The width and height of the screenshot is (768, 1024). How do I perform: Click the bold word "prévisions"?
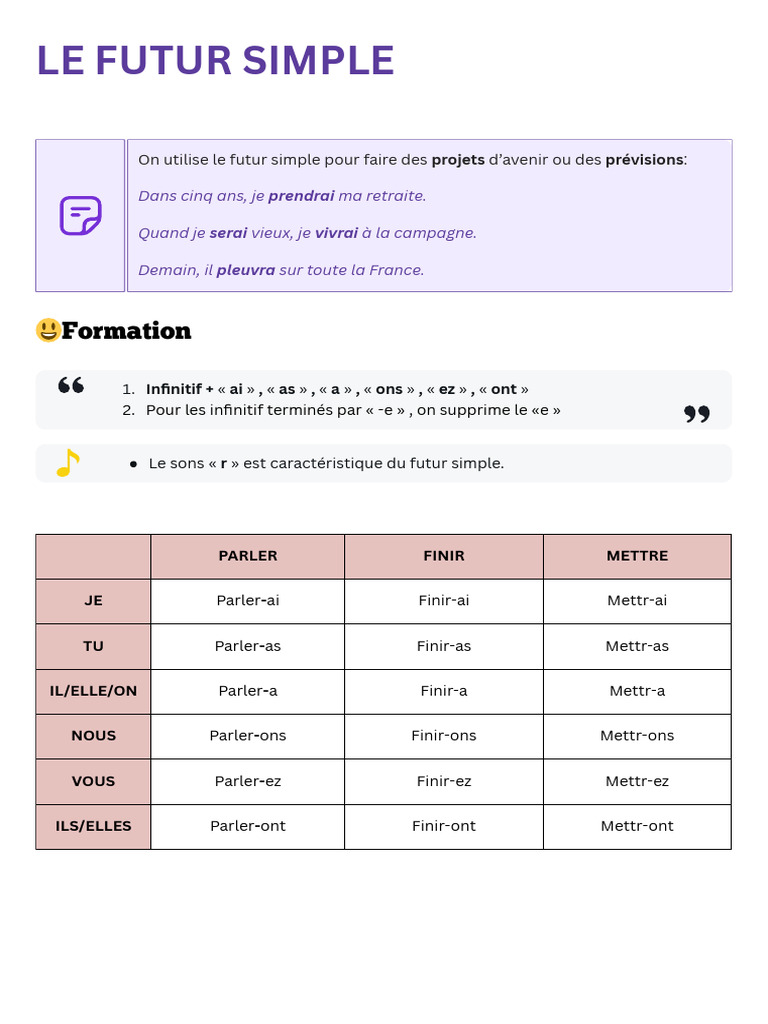coord(644,160)
